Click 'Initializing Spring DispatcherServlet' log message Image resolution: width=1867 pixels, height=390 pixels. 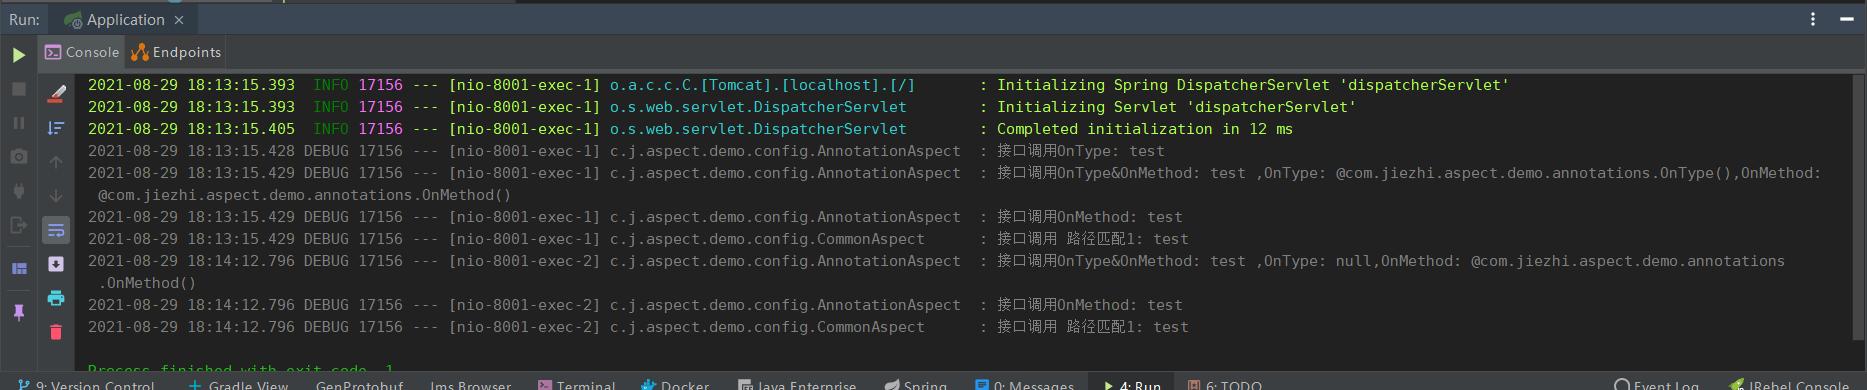click(1252, 85)
